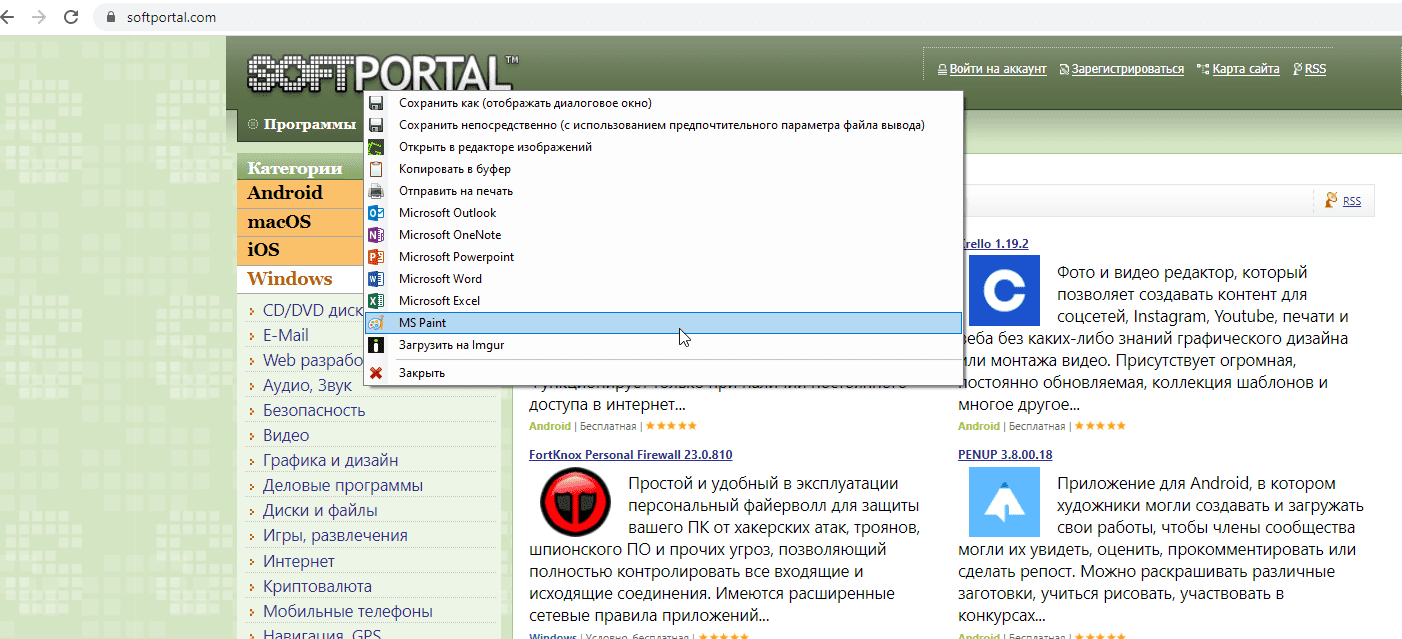The width and height of the screenshot is (1402, 639).
Task: Click the clipboard icon beside 'Копировать в буфер'
Action: 376,169
